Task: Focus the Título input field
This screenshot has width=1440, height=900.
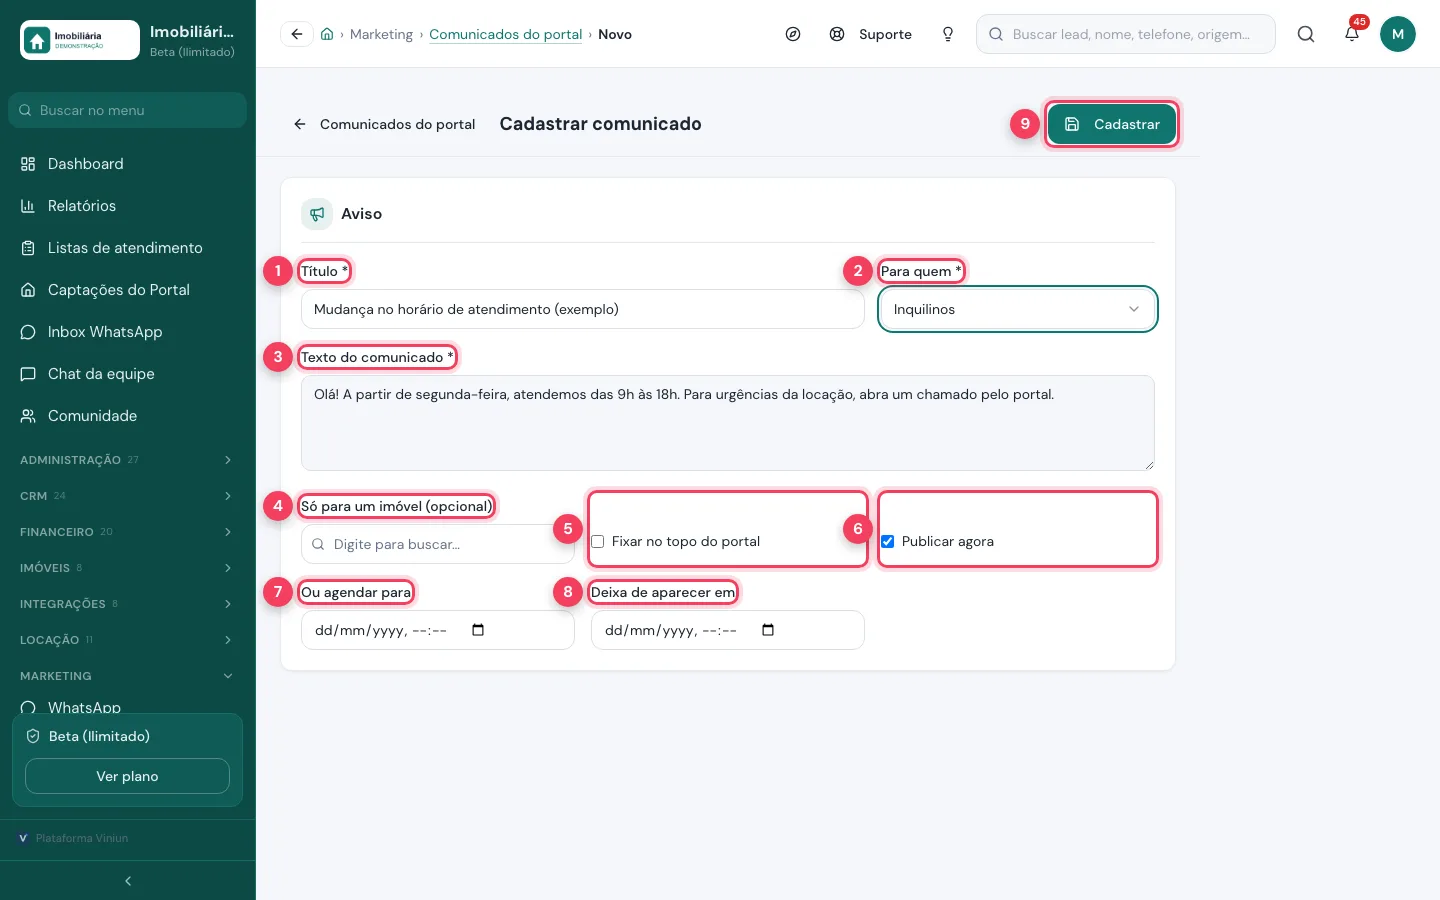Action: 583,309
